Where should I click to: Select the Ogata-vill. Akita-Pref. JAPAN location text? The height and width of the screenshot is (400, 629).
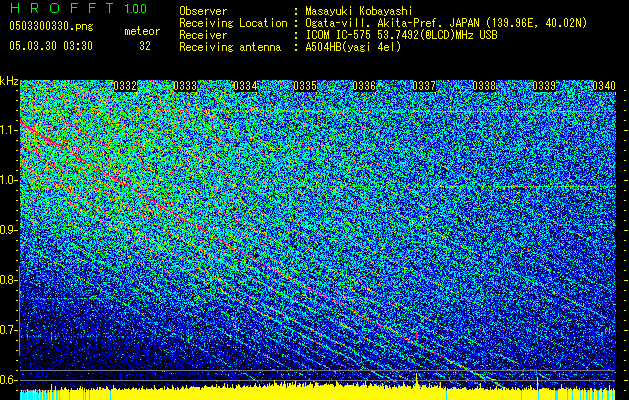[x=446, y=23]
